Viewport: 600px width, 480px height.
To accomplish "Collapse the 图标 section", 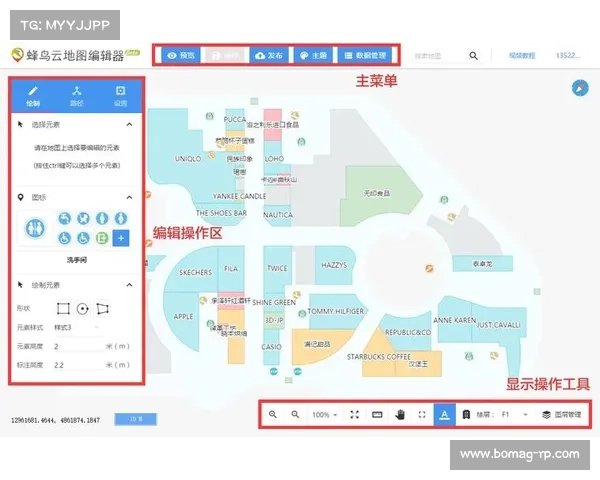I will [x=130, y=197].
